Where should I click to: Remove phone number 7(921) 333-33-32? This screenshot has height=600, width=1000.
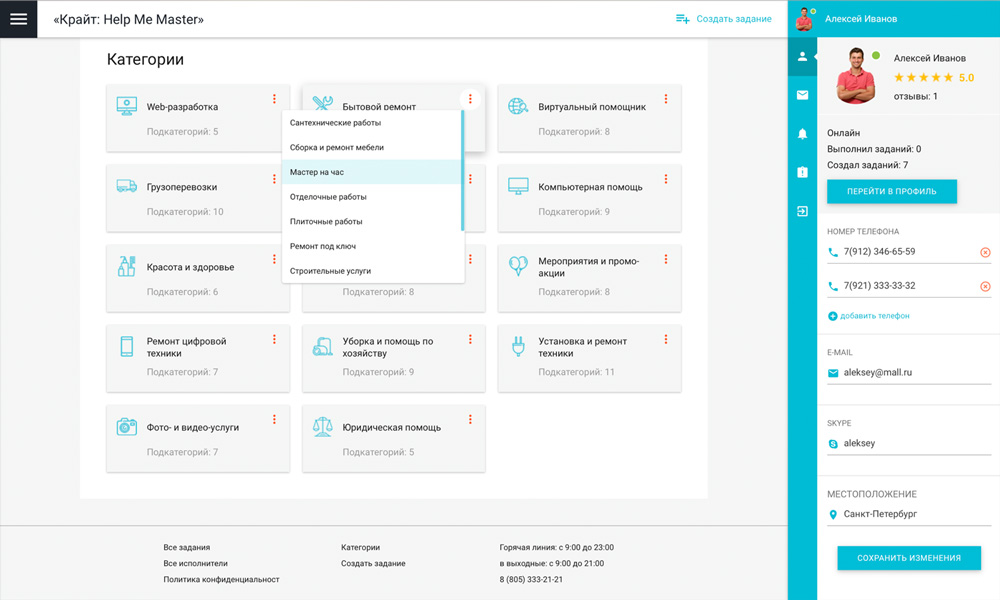point(984,287)
